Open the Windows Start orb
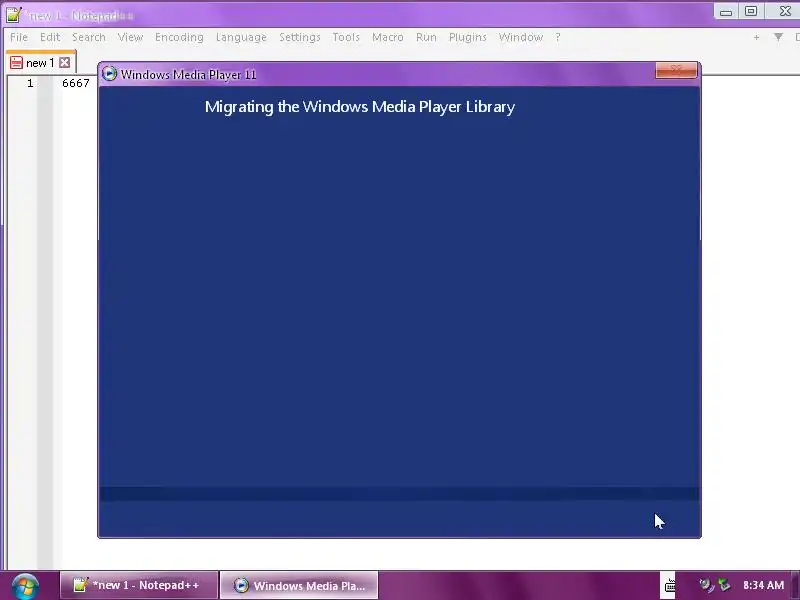The width and height of the screenshot is (800, 600). (25, 586)
